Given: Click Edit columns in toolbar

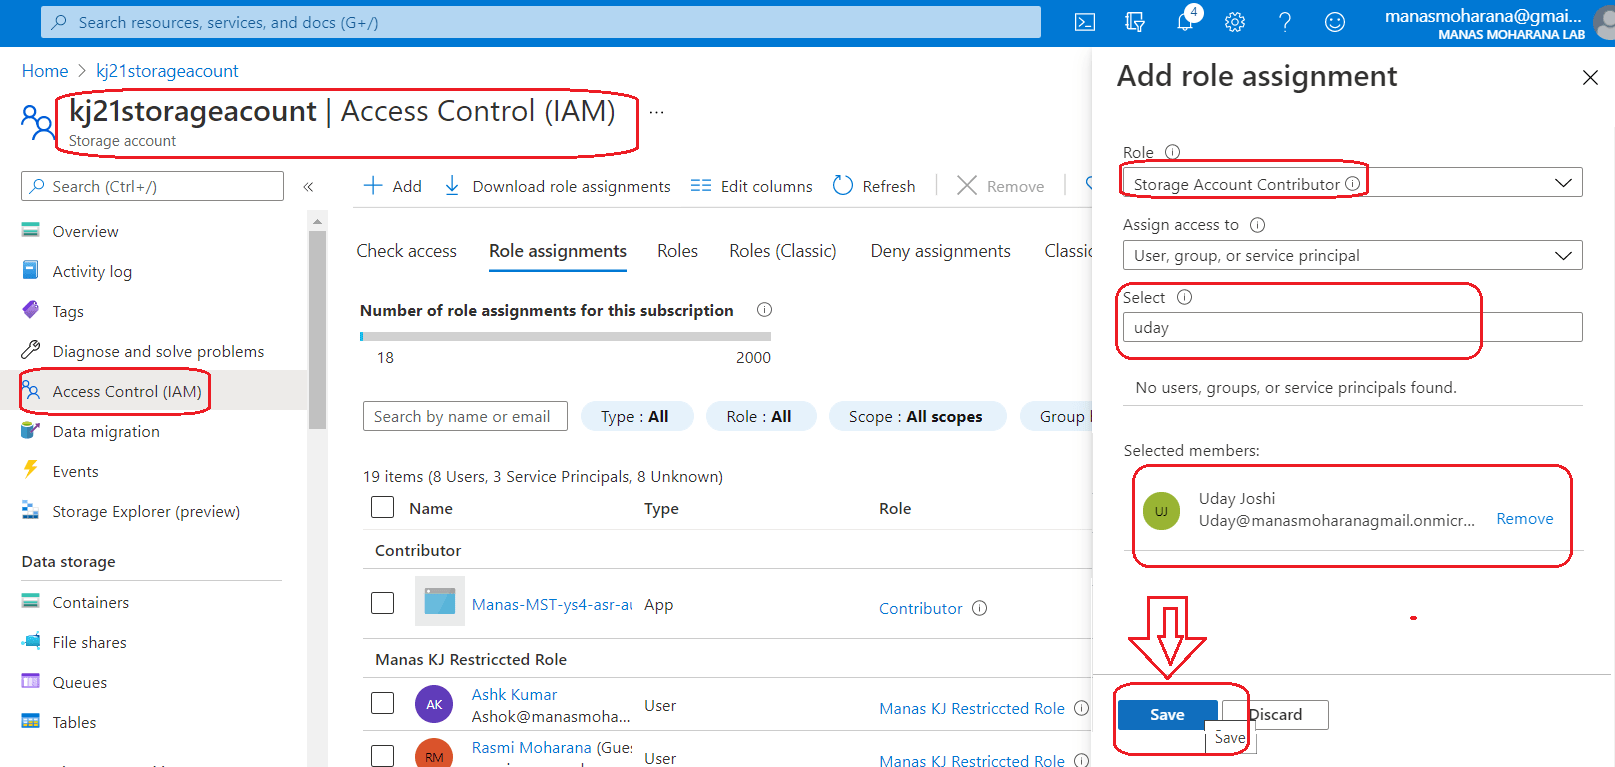Looking at the screenshot, I should (752, 186).
